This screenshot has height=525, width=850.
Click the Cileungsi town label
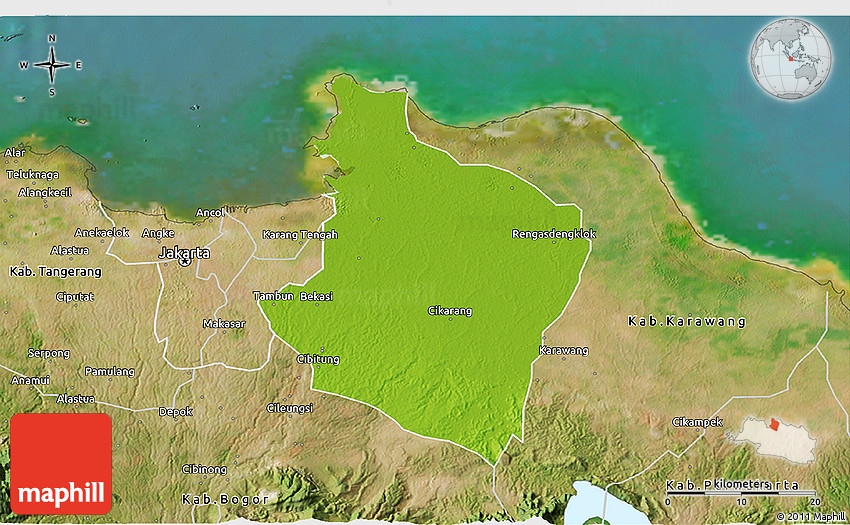tap(290, 407)
